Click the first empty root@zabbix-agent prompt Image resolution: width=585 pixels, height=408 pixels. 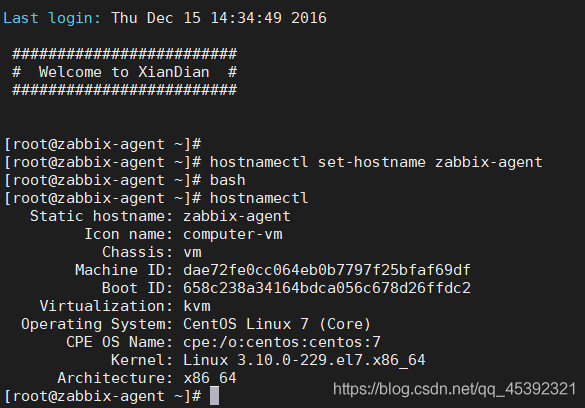103,144
